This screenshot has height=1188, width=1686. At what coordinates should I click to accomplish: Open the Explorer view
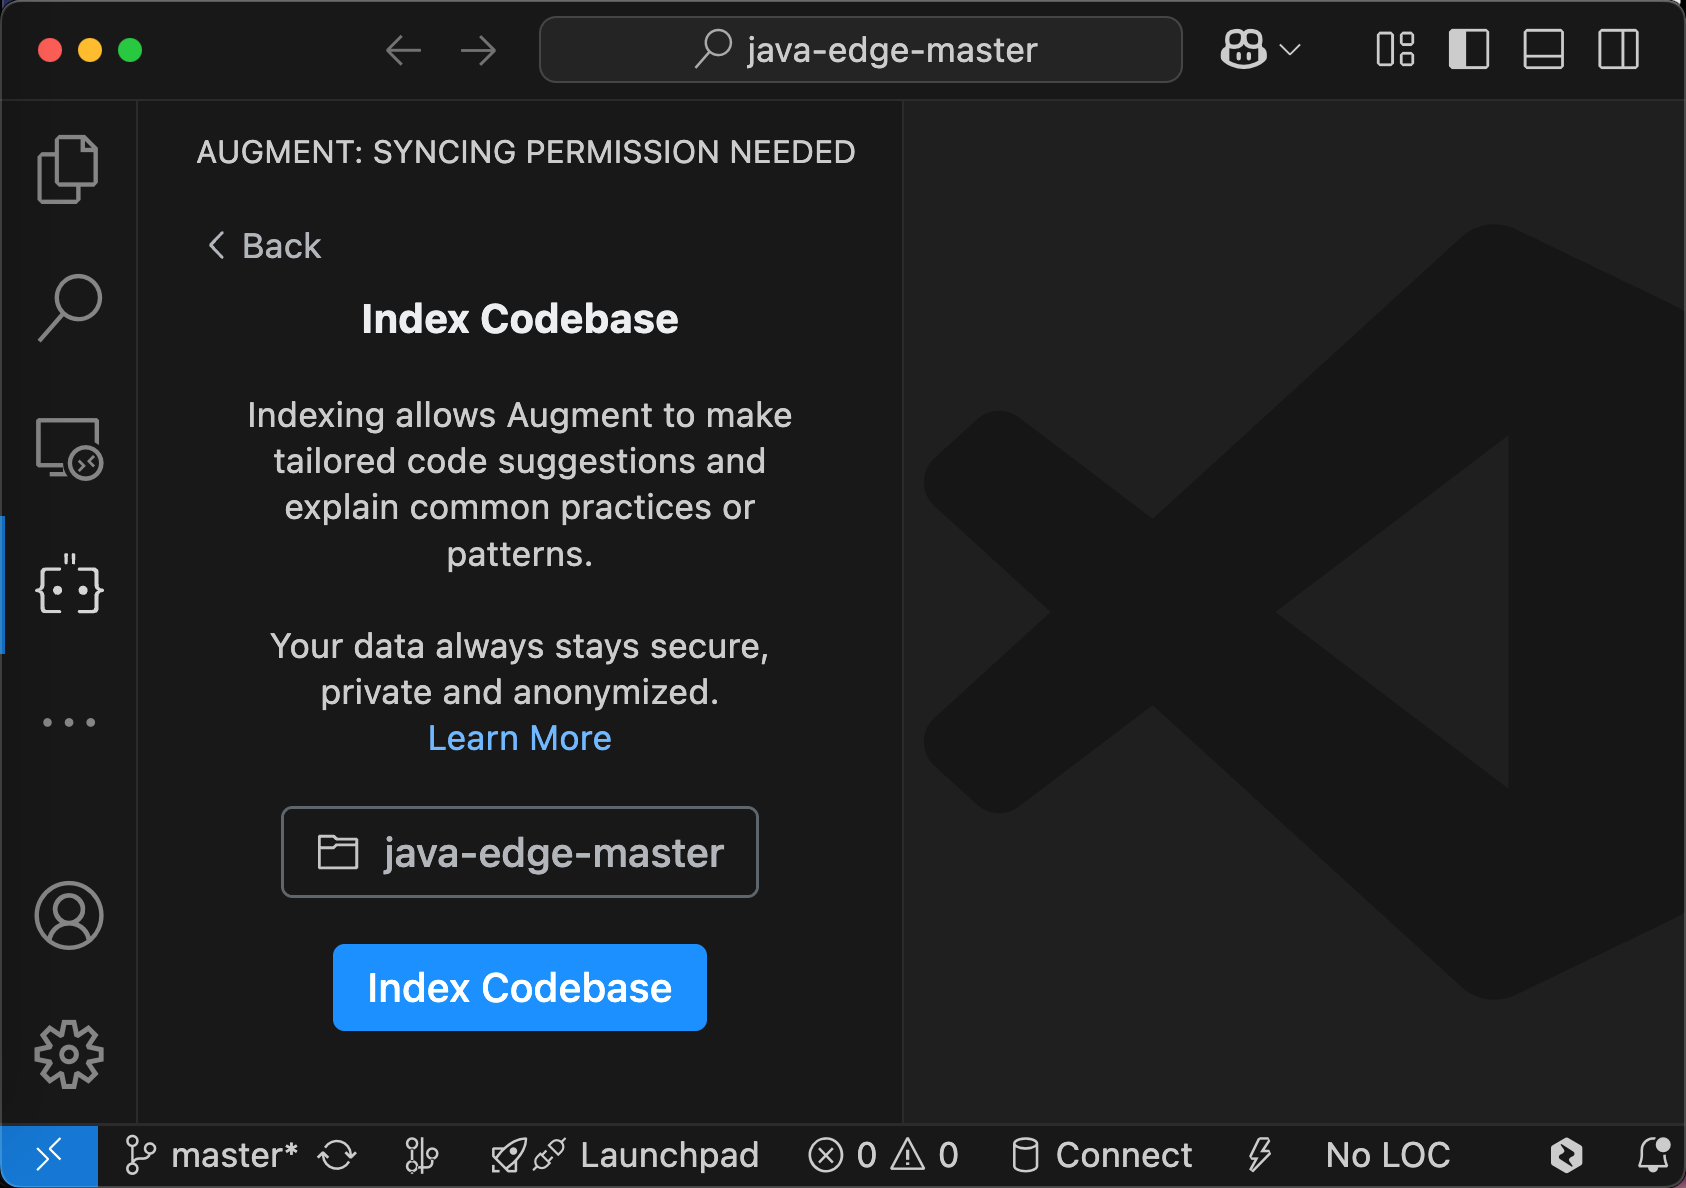tap(68, 169)
